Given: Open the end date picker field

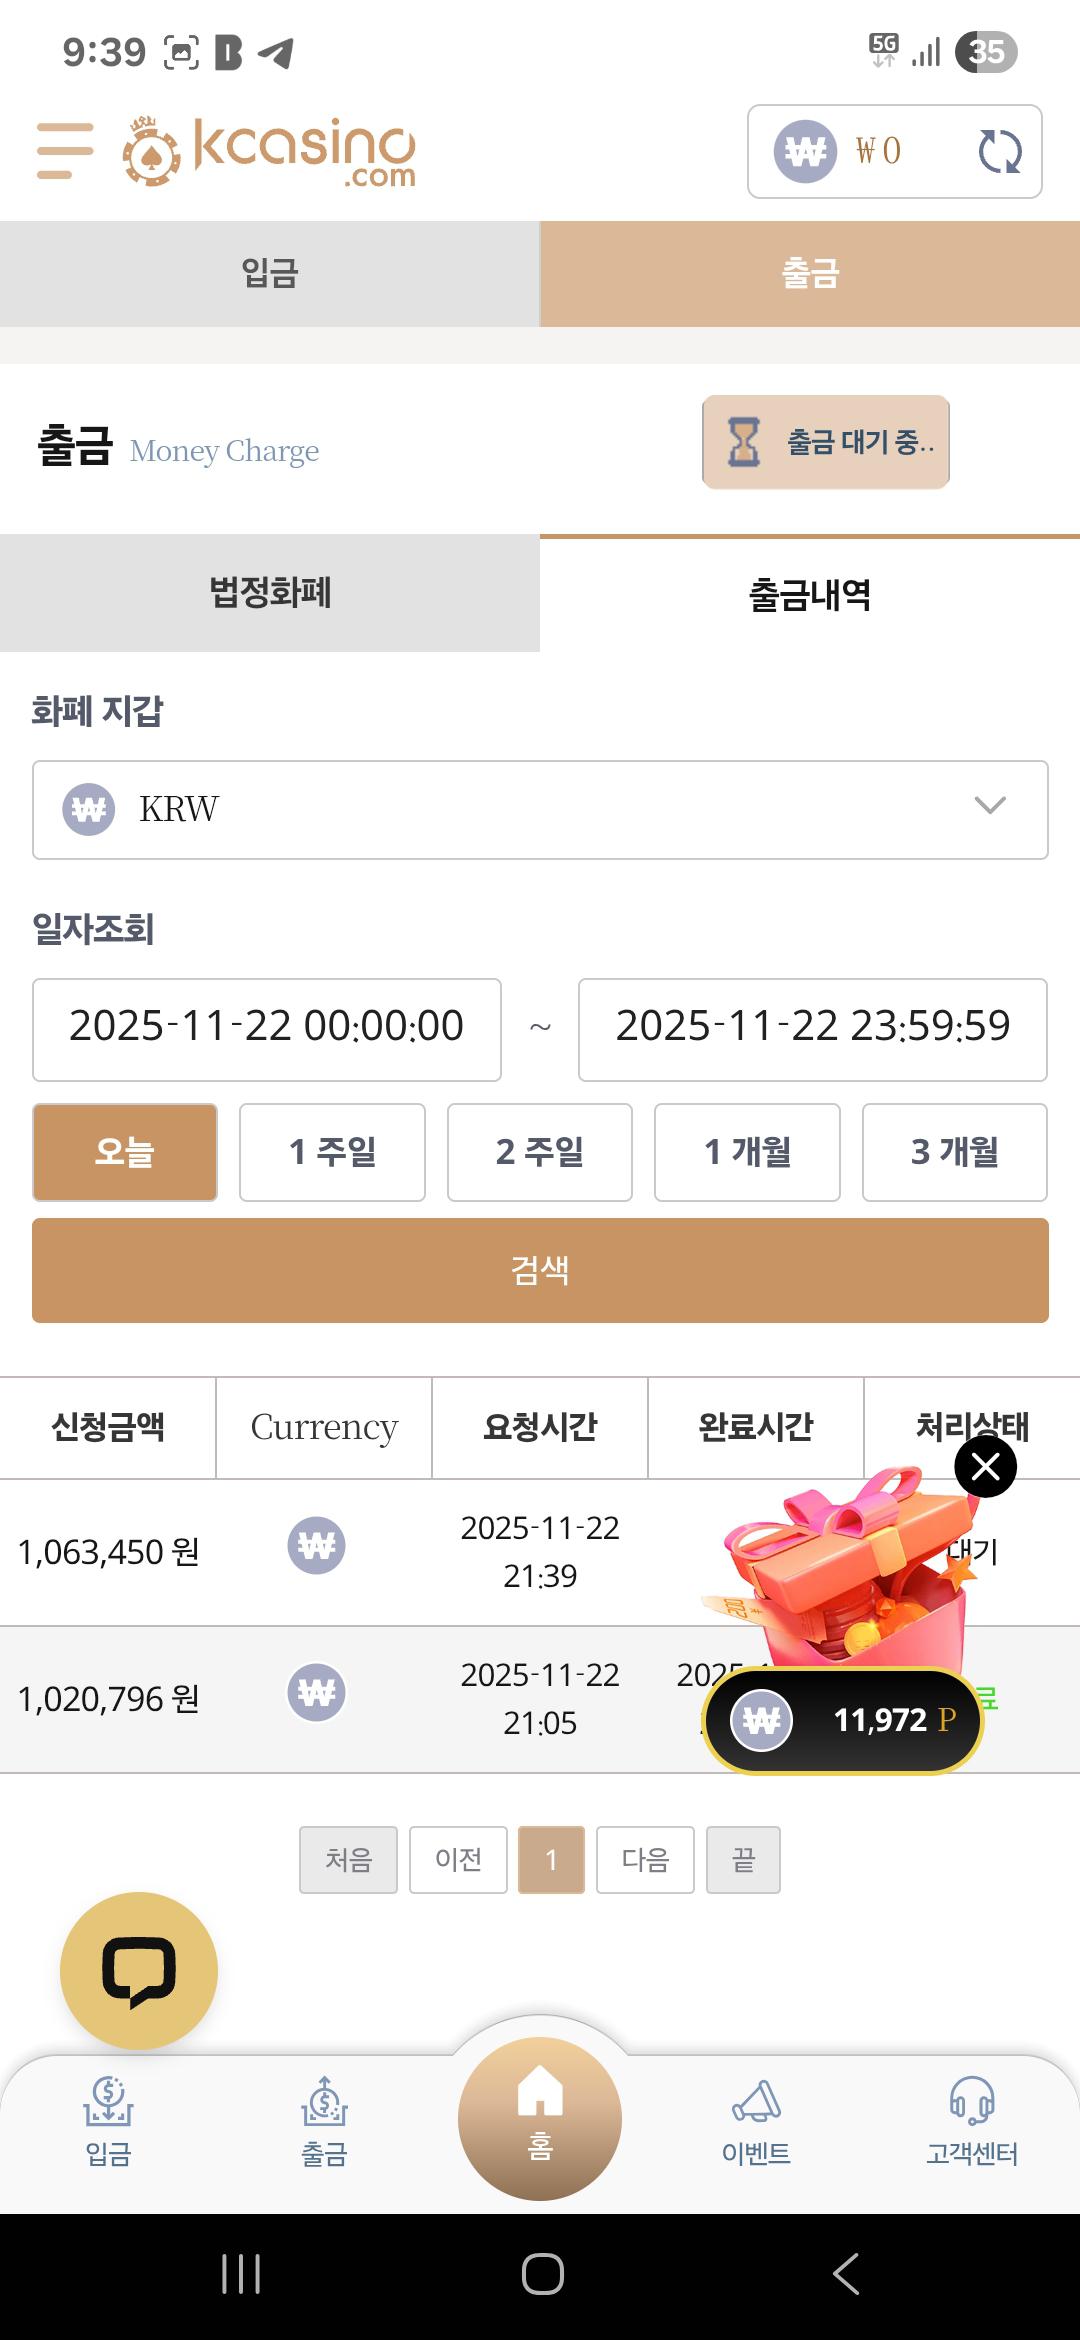Looking at the screenshot, I should [x=812, y=1029].
